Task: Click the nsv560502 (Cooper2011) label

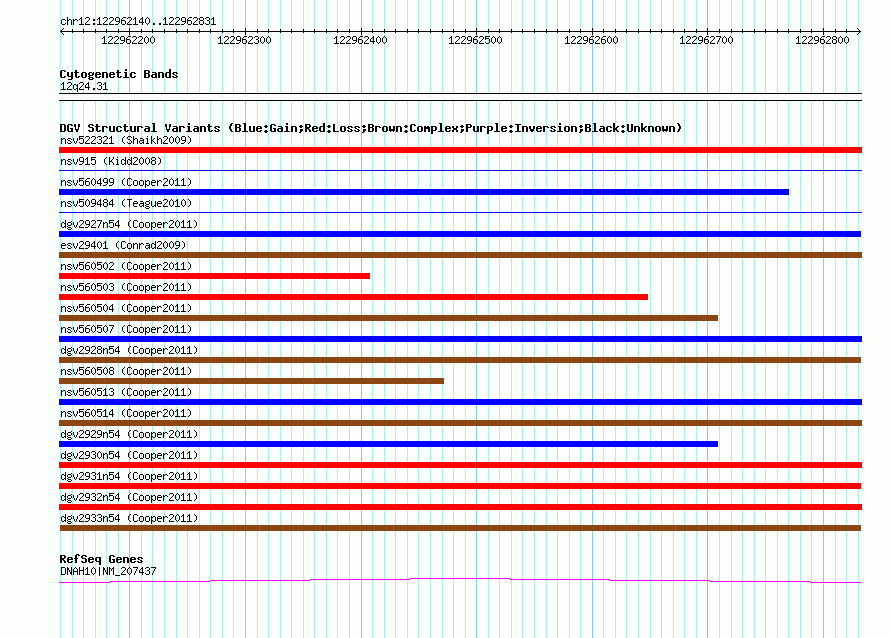Action: 126,266
